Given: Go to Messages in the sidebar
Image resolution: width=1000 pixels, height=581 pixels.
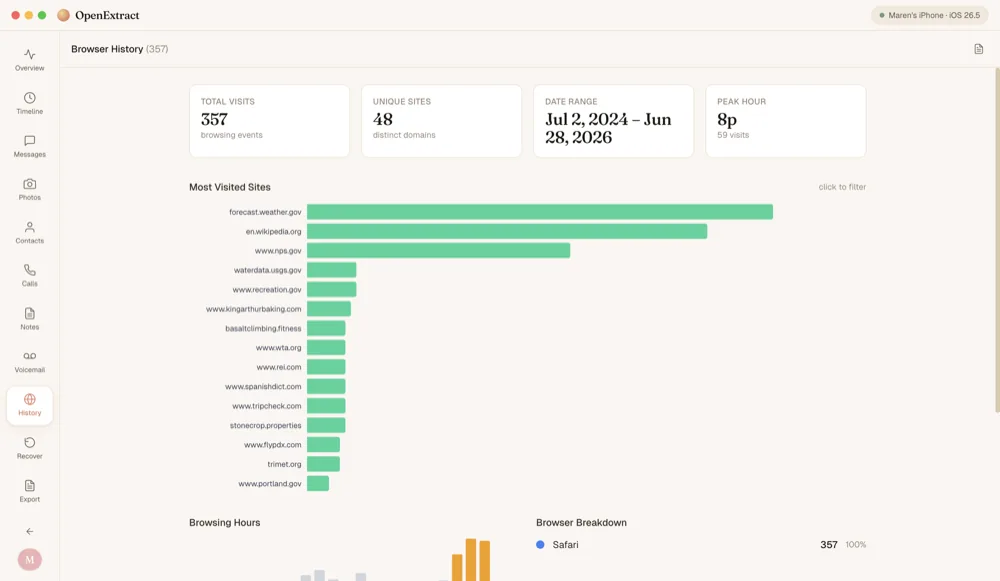Looking at the screenshot, I should point(29,146).
